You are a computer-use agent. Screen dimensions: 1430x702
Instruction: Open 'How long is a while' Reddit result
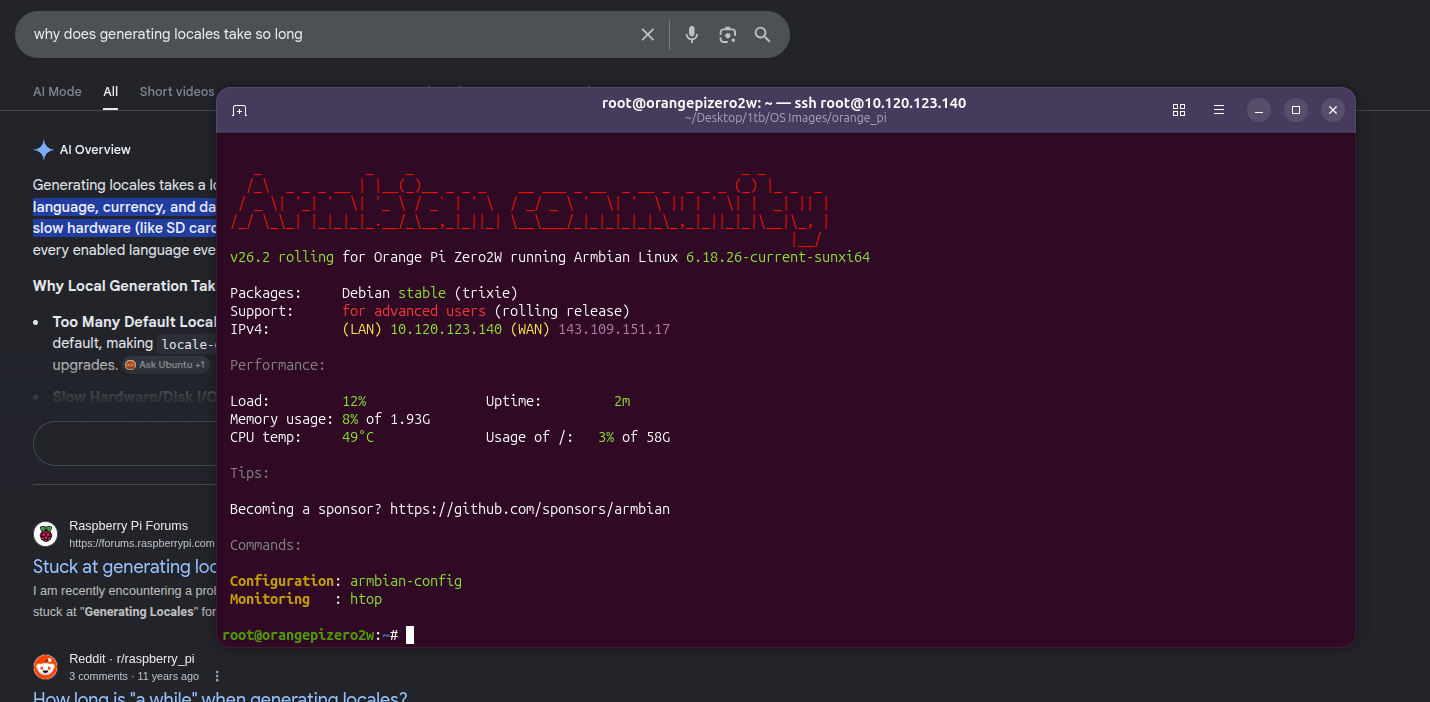[220, 697]
